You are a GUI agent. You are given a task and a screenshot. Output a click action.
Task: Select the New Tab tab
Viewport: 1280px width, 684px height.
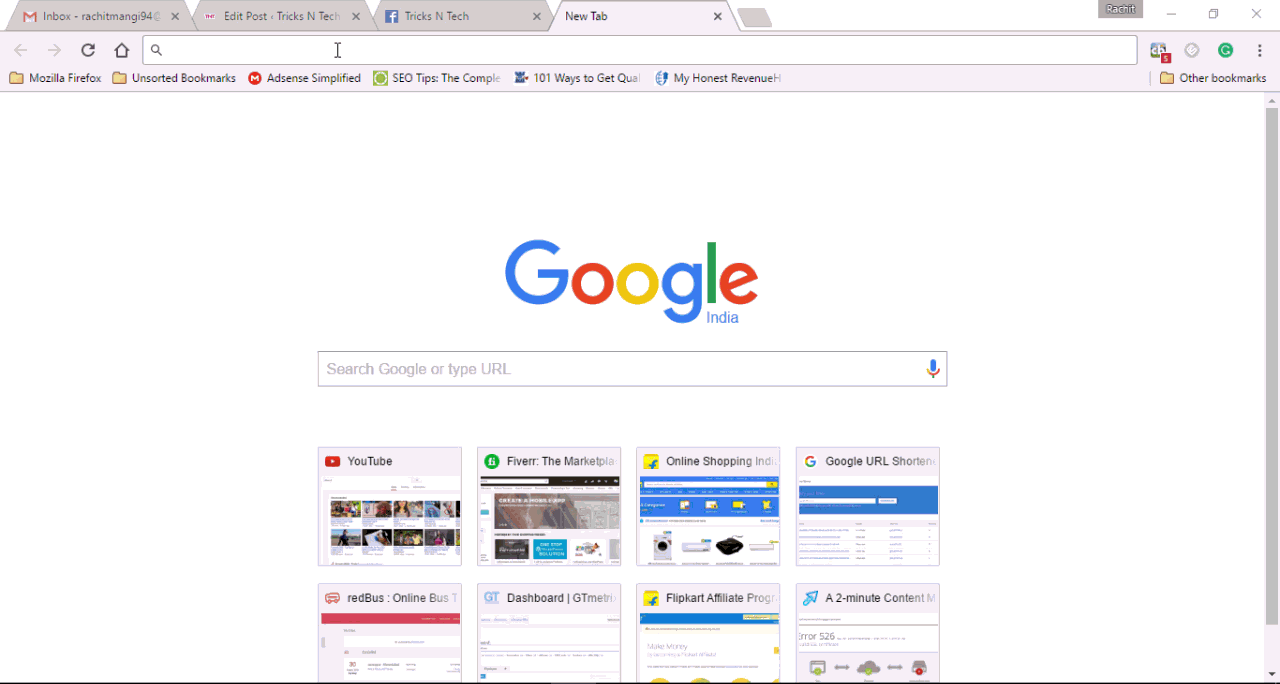[643, 16]
